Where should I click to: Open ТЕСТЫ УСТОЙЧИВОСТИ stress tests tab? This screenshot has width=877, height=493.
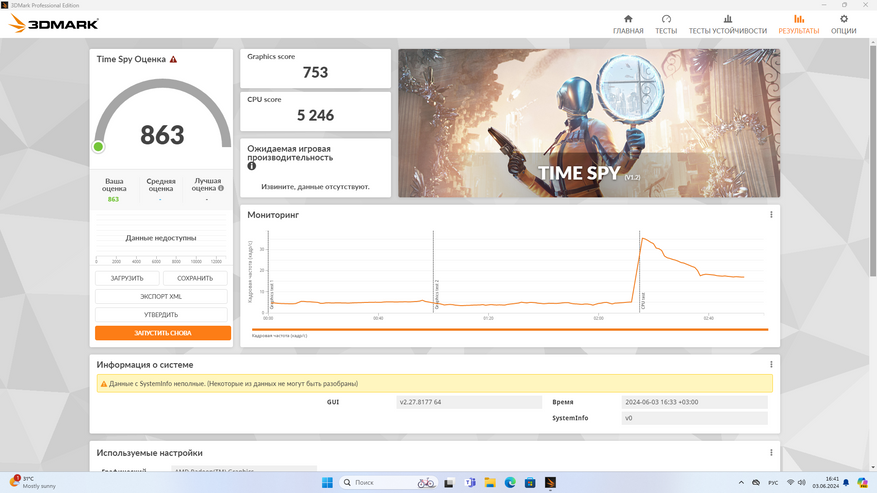pyautogui.click(x=727, y=25)
